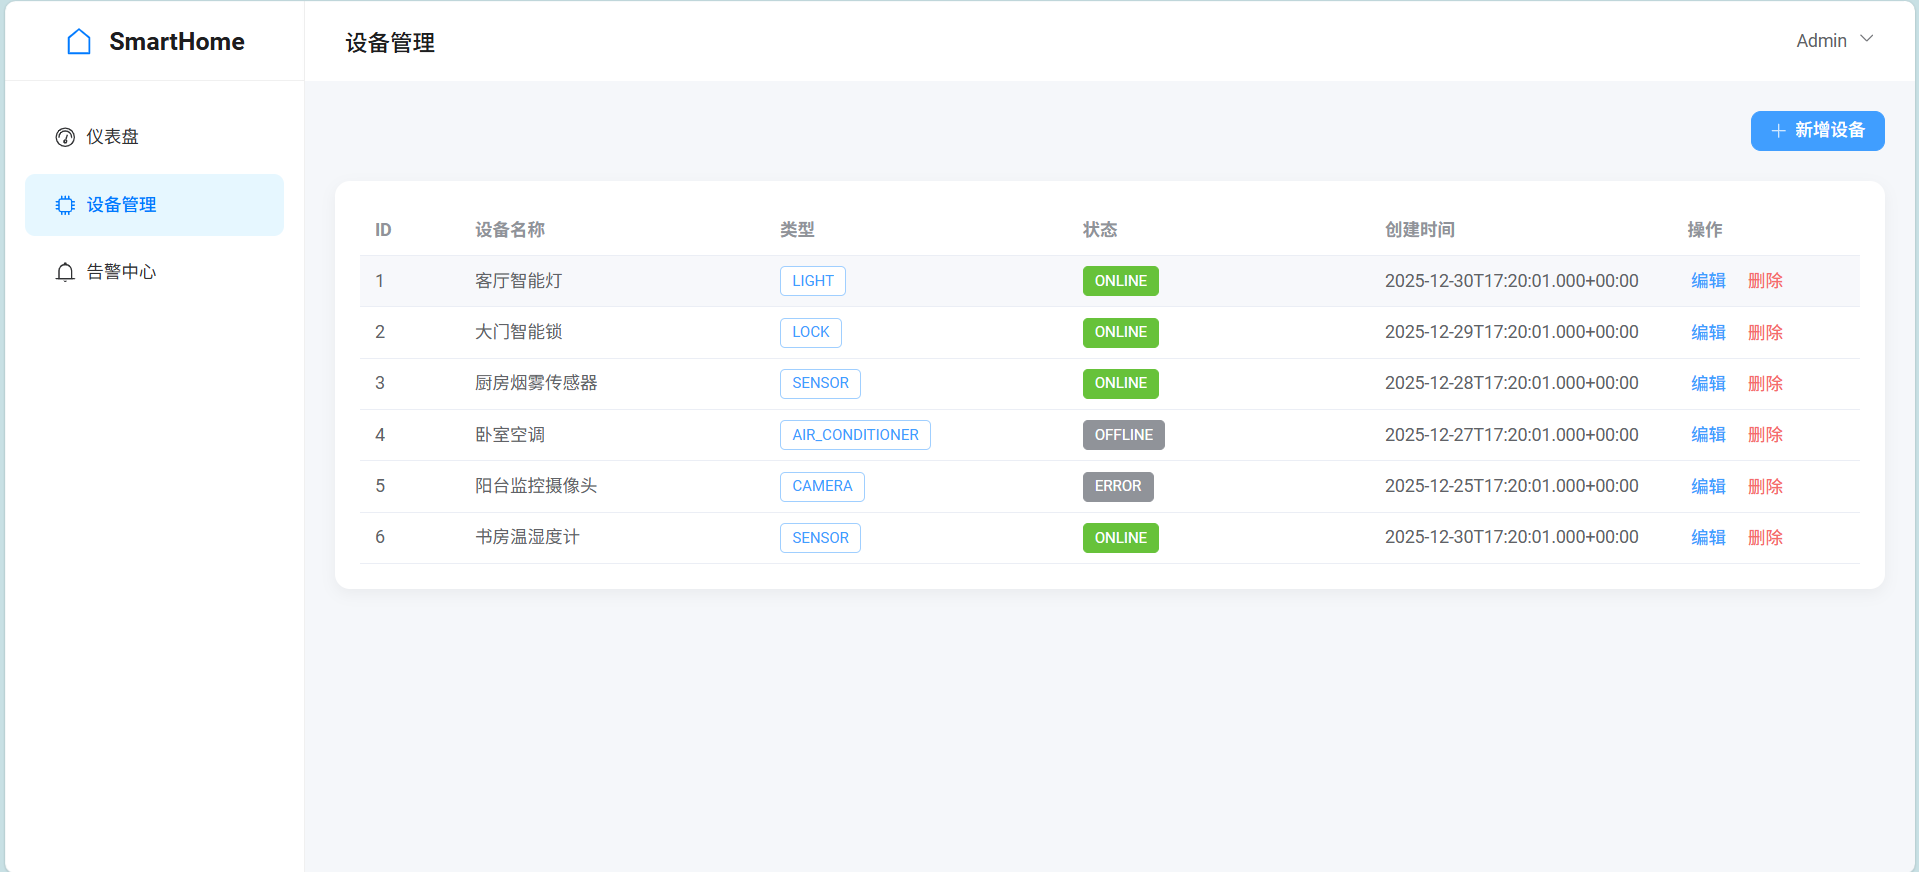This screenshot has height=872, width=1919.
Task: Go to the 告警中心 menu item
Action: point(121,272)
